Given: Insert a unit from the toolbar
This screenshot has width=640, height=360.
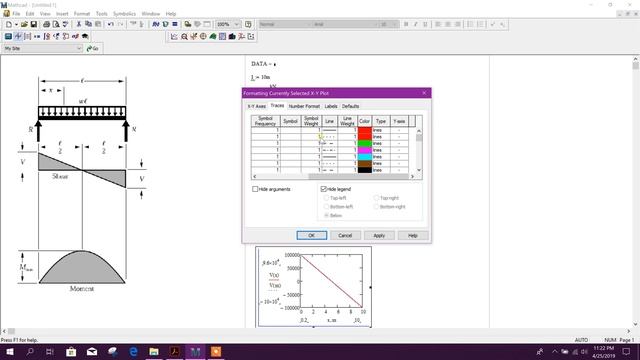Looking at the screenshot, I should pos(165,24).
